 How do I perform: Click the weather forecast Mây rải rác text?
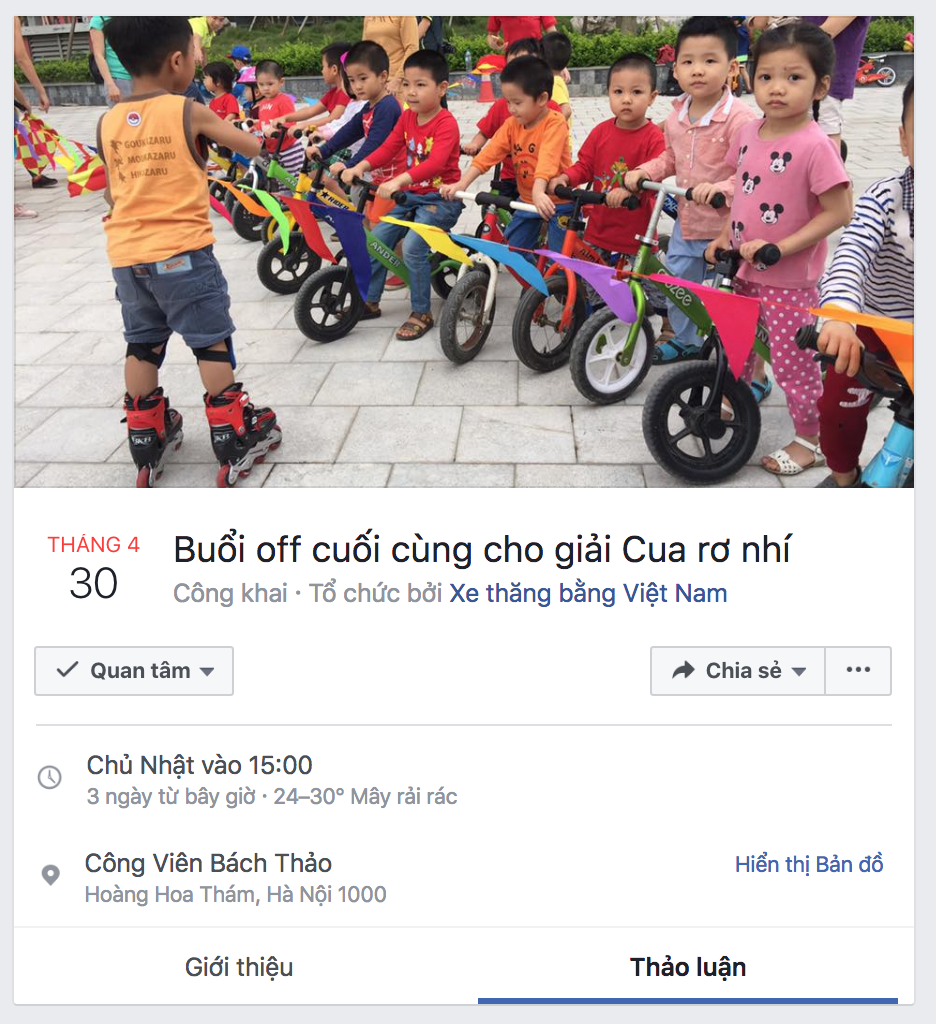[x=404, y=796]
